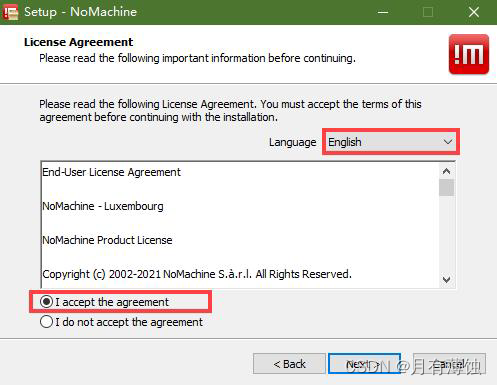Click the license scrollbar thumb
497x385 pixels.
pyautogui.click(x=446, y=188)
